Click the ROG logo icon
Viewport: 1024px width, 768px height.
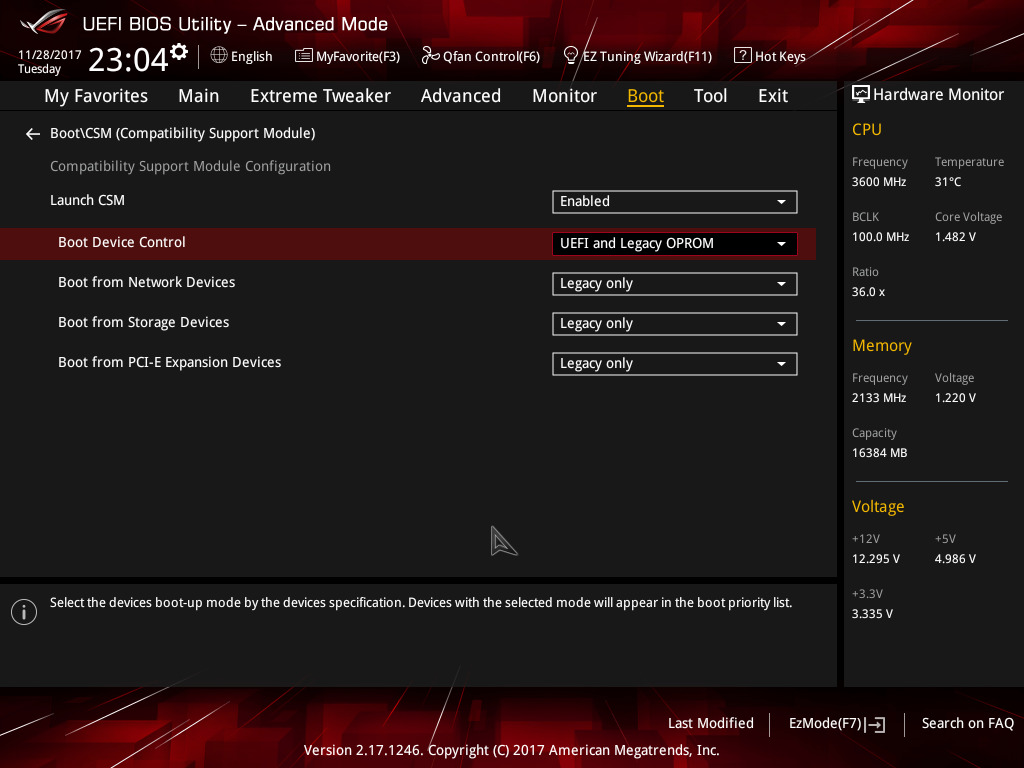click(x=43, y=22)
